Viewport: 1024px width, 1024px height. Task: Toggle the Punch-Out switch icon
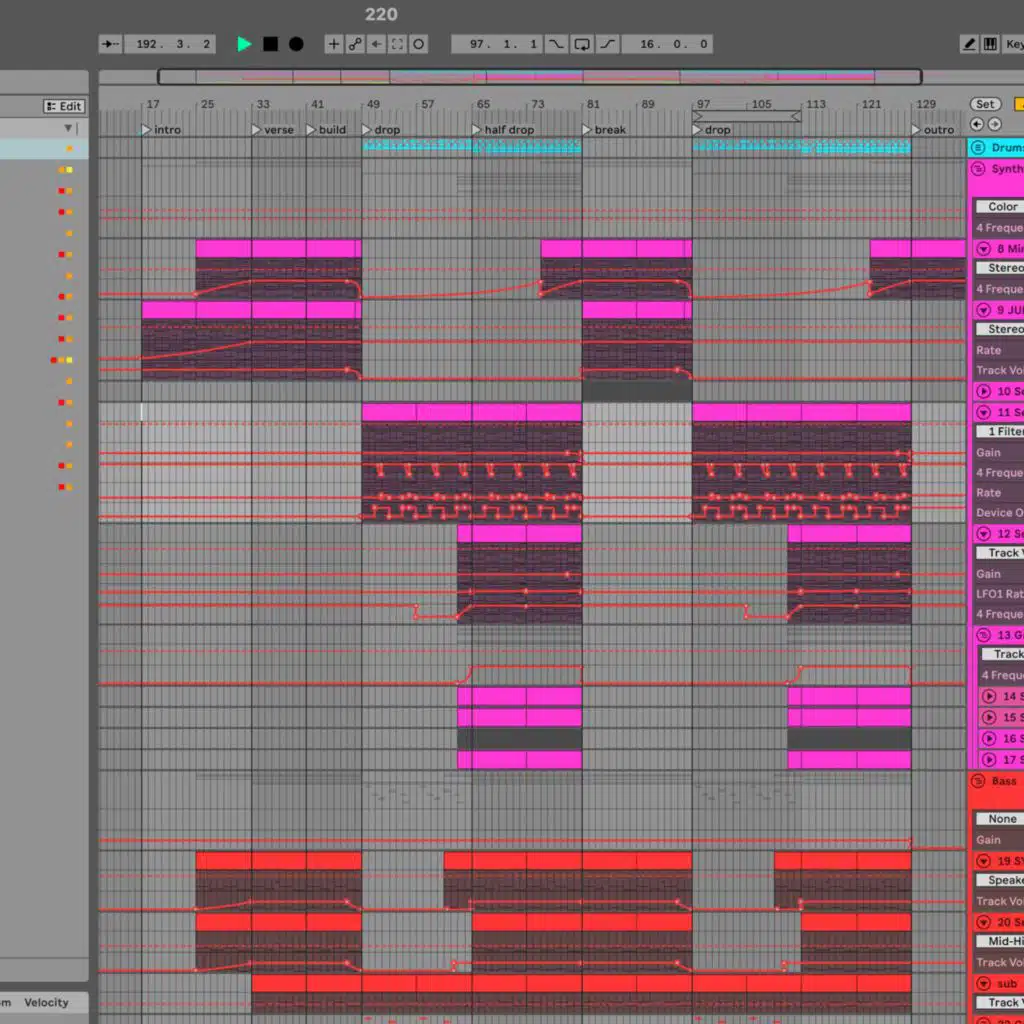click(607, 44)
